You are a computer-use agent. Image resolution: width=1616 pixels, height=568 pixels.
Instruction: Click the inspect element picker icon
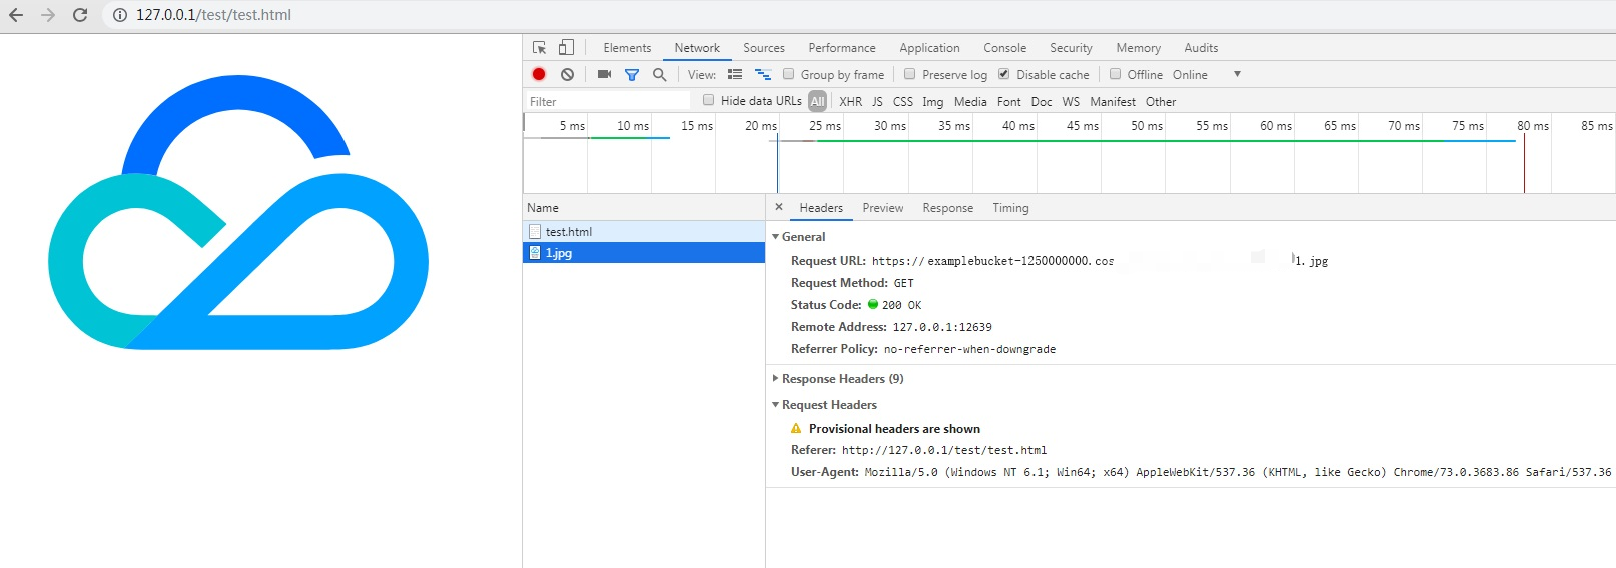tap(539, 48)
